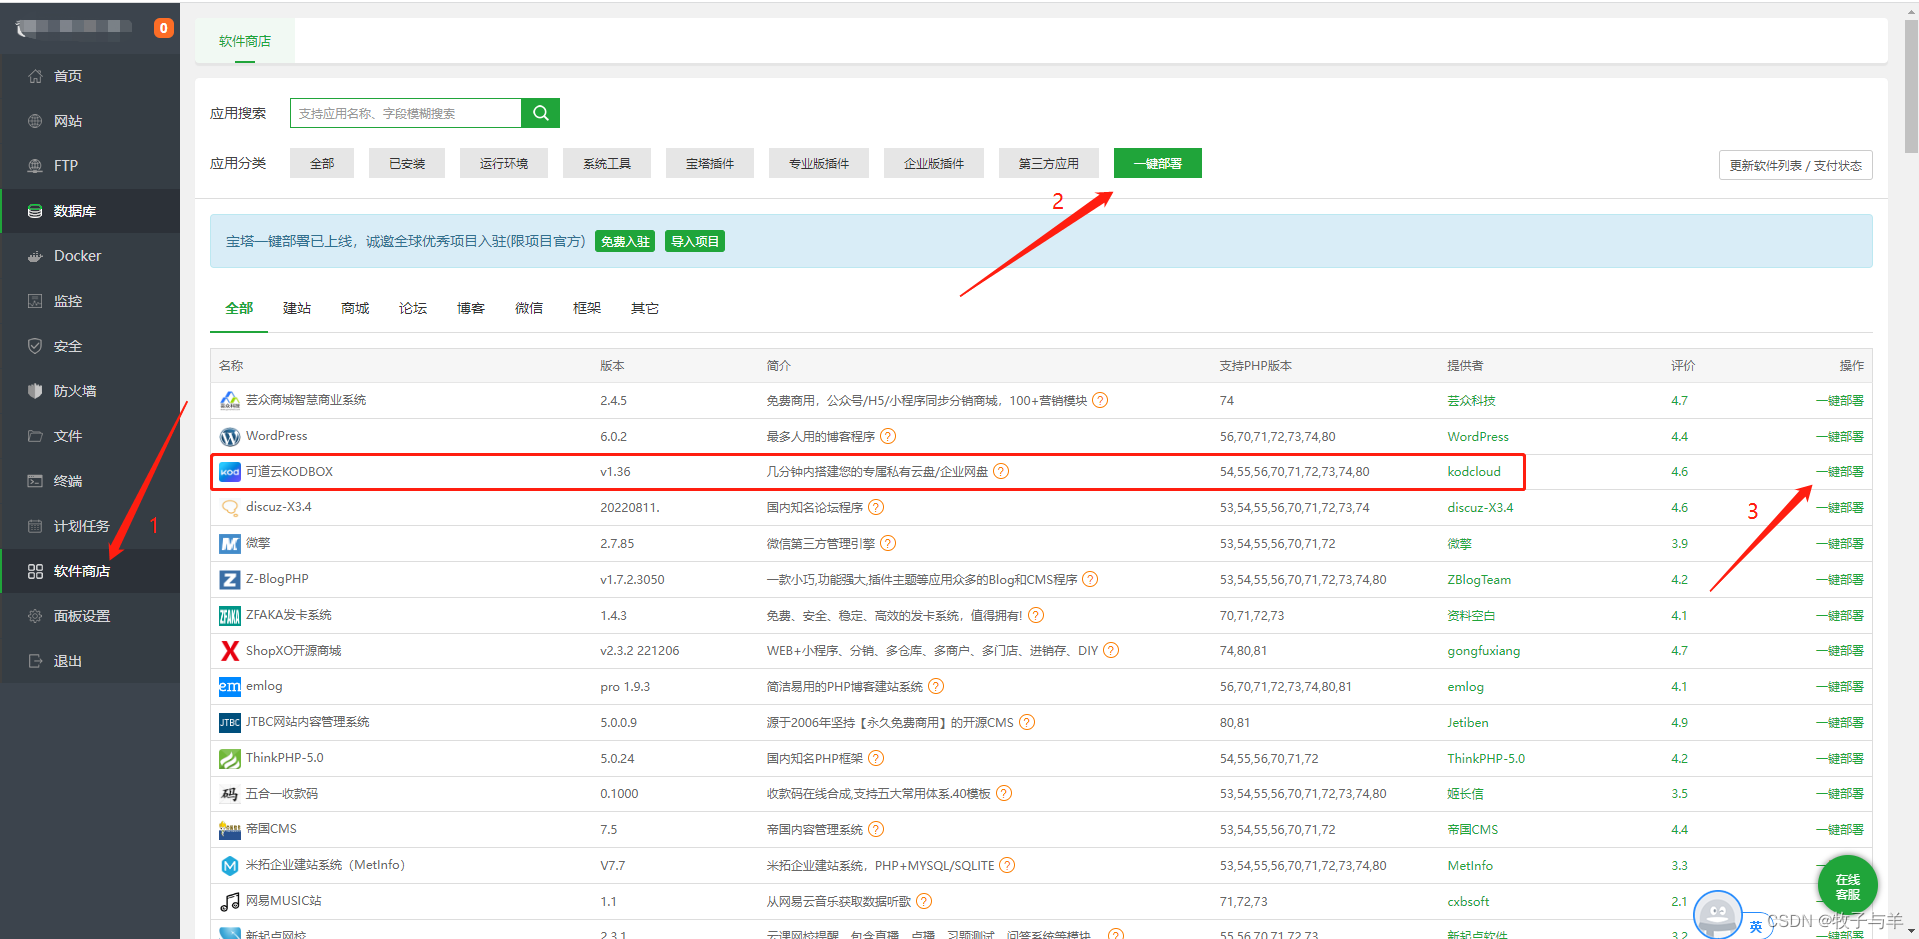1919x939 pixels.
Task: Click help icon beside discuz description
Action: [x=876, y=507]
